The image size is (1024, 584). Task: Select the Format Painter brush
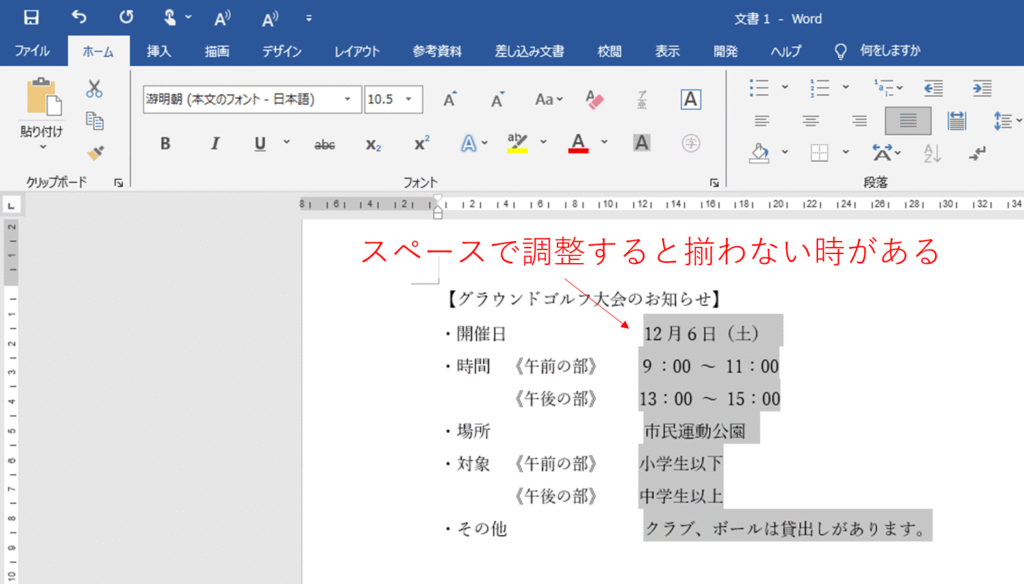95,153
